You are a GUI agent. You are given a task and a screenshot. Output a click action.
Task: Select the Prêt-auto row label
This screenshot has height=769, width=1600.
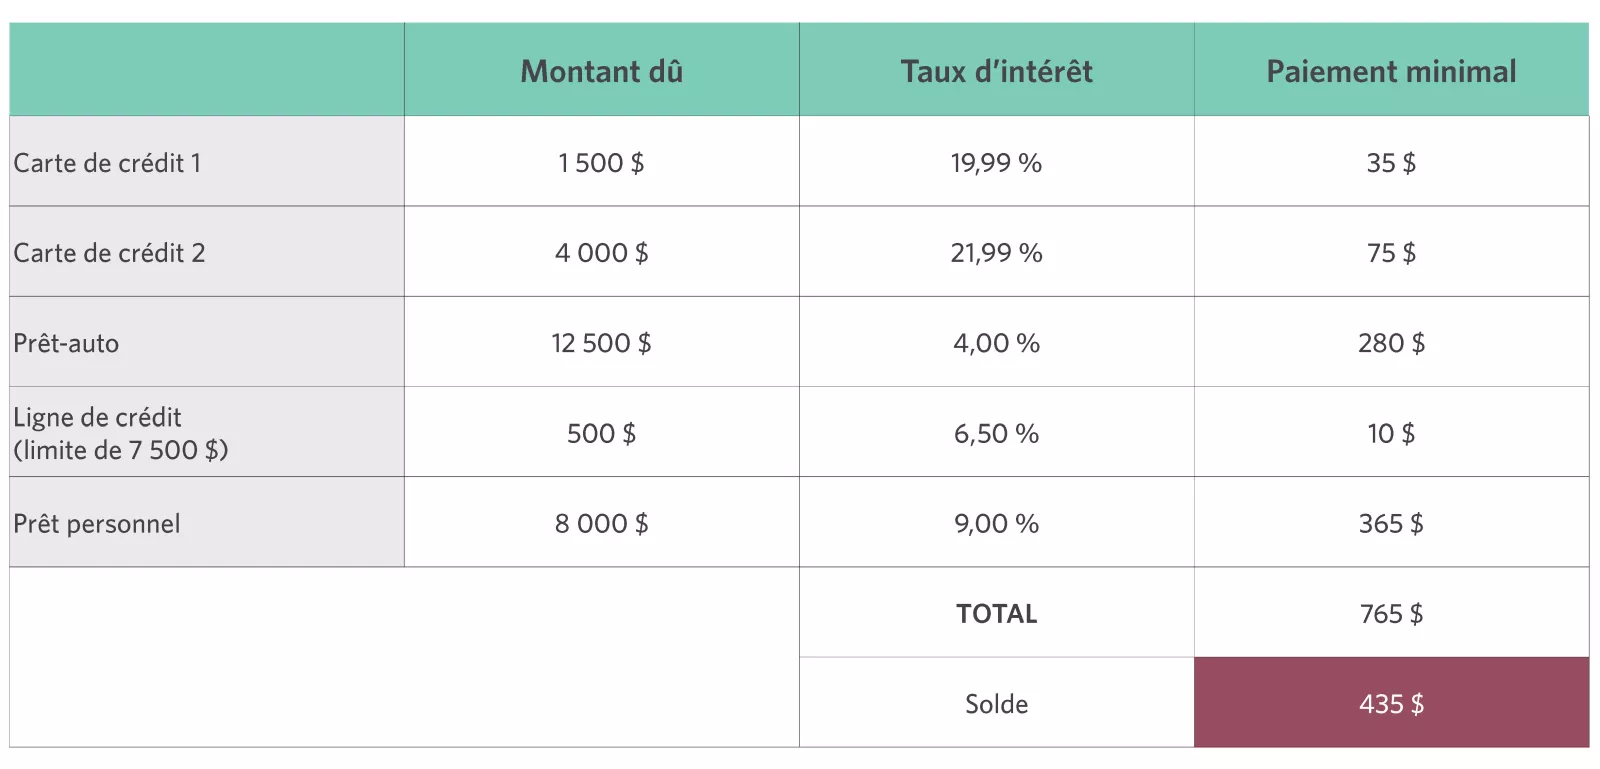click(x=66, y=343)
